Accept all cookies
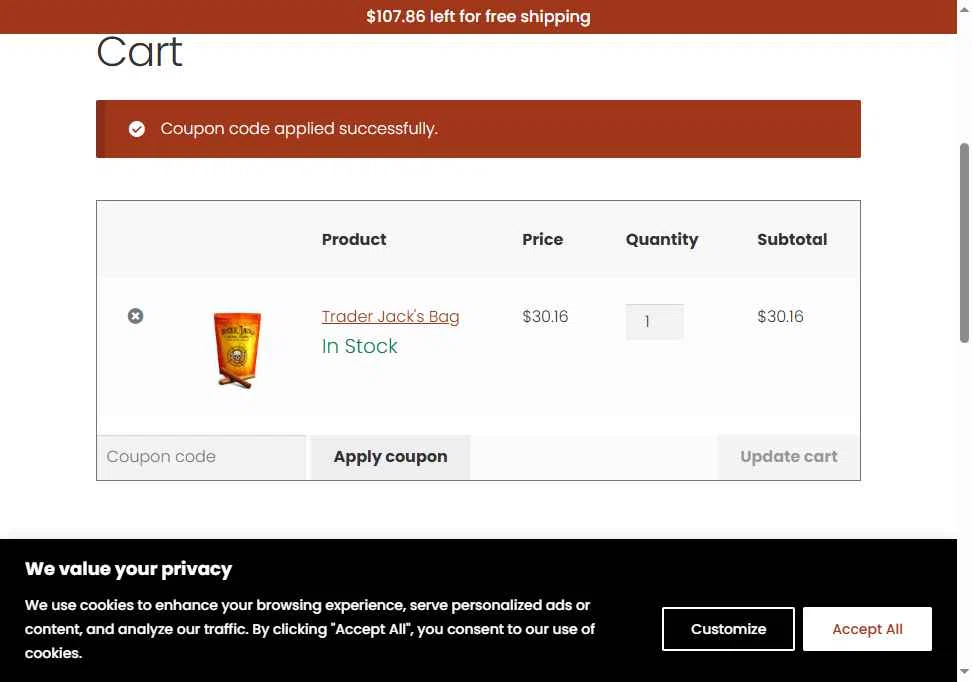This screenshot has height=682, width=972. 867,629
